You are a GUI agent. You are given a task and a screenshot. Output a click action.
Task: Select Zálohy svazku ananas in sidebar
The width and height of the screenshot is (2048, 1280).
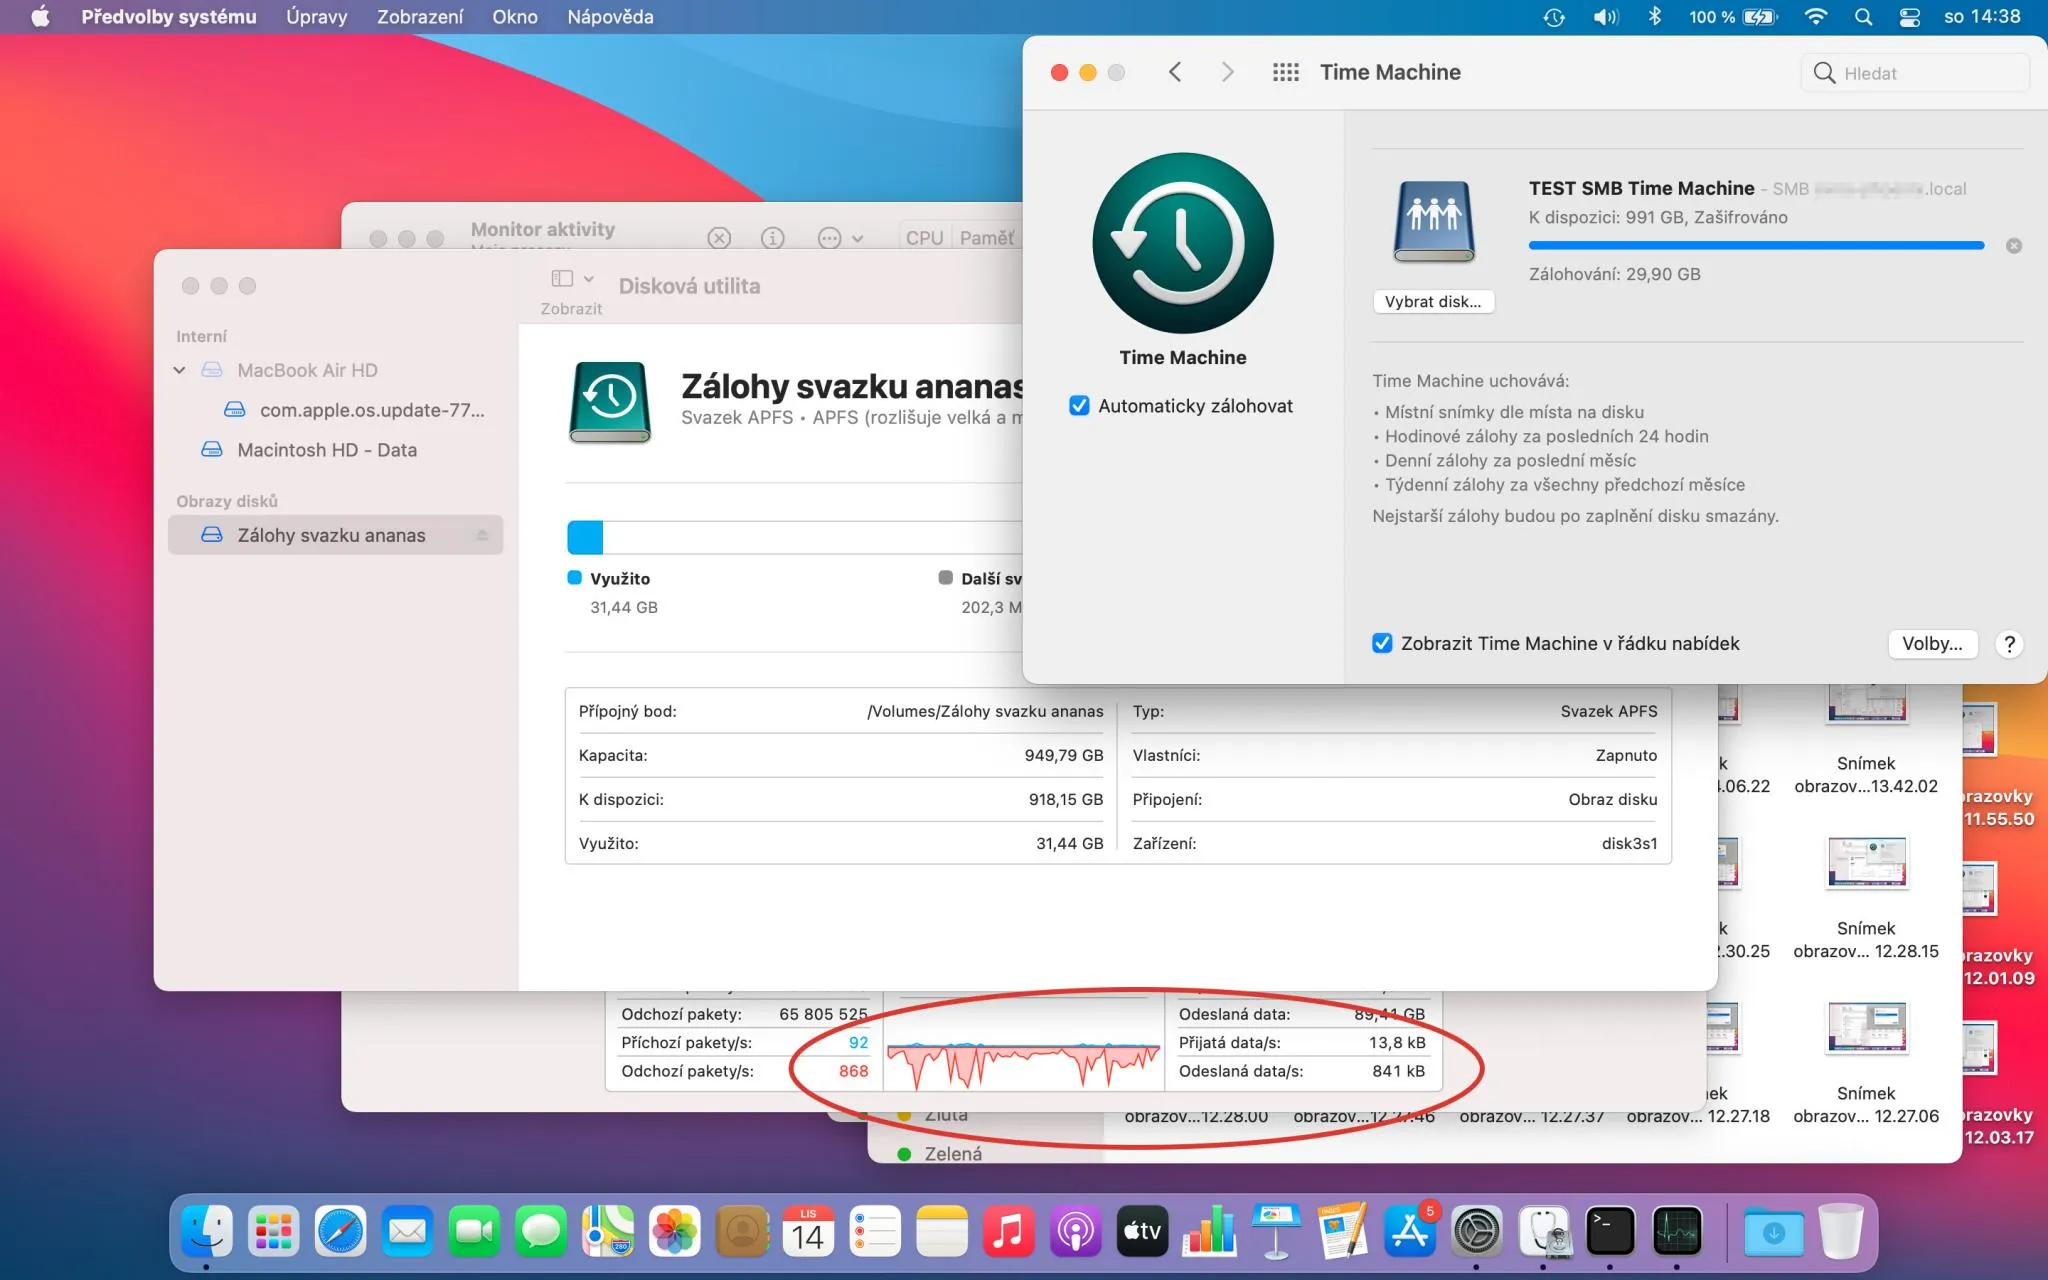point(335,535)
